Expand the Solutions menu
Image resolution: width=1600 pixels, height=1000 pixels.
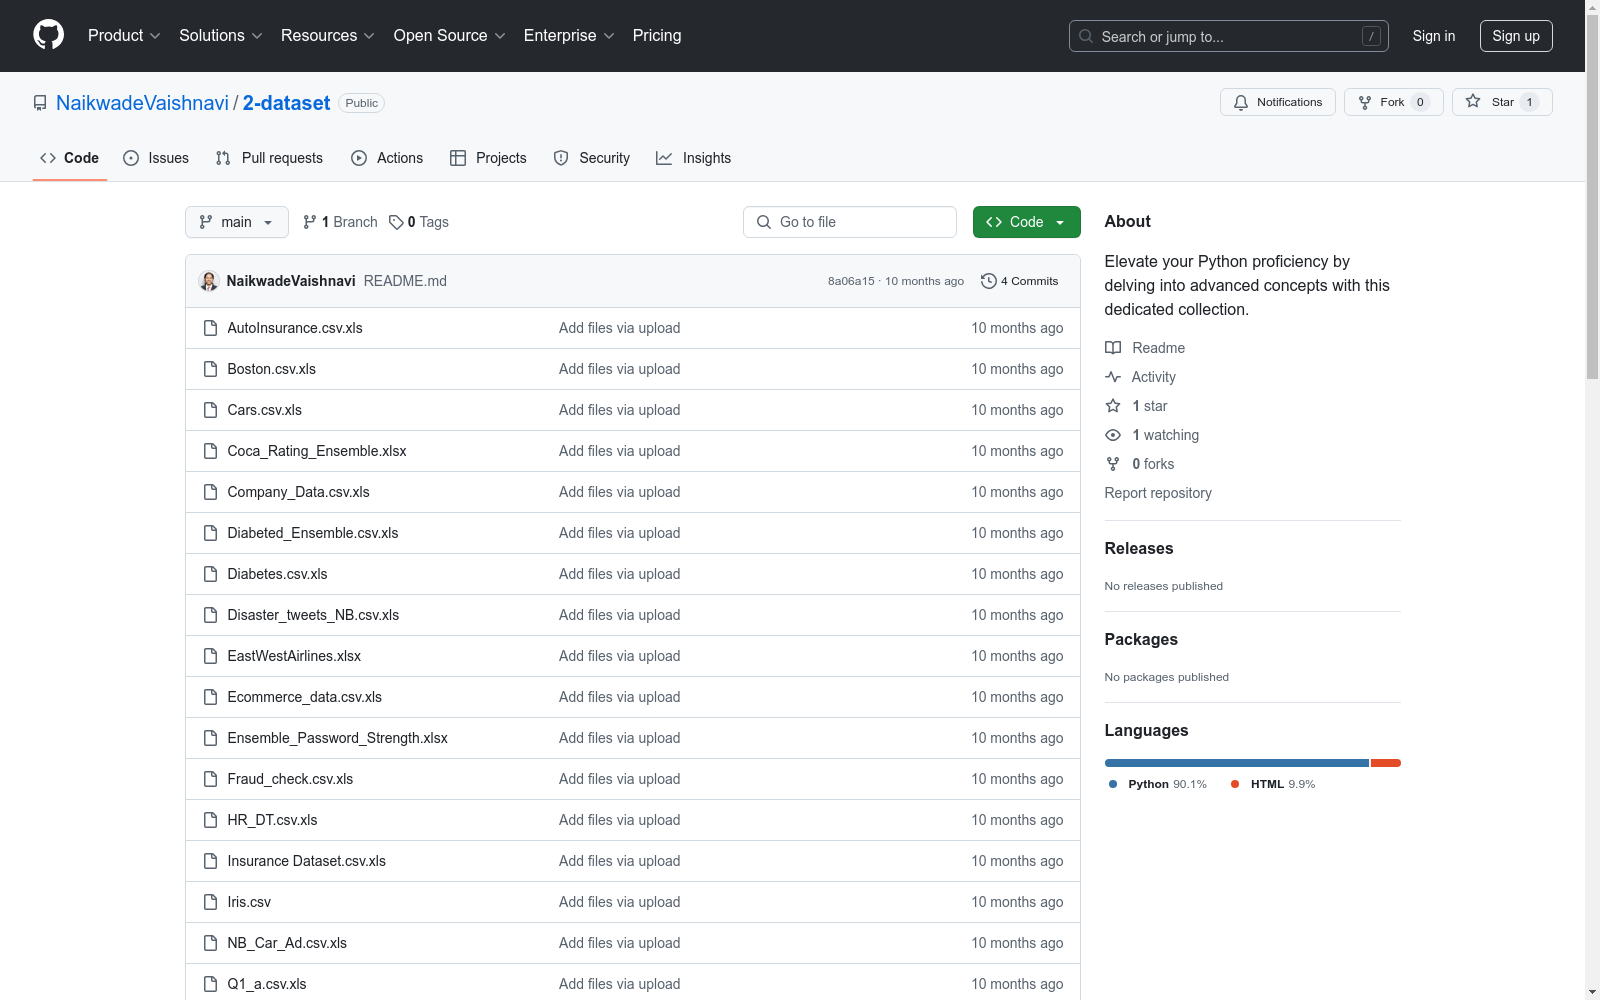221,35
